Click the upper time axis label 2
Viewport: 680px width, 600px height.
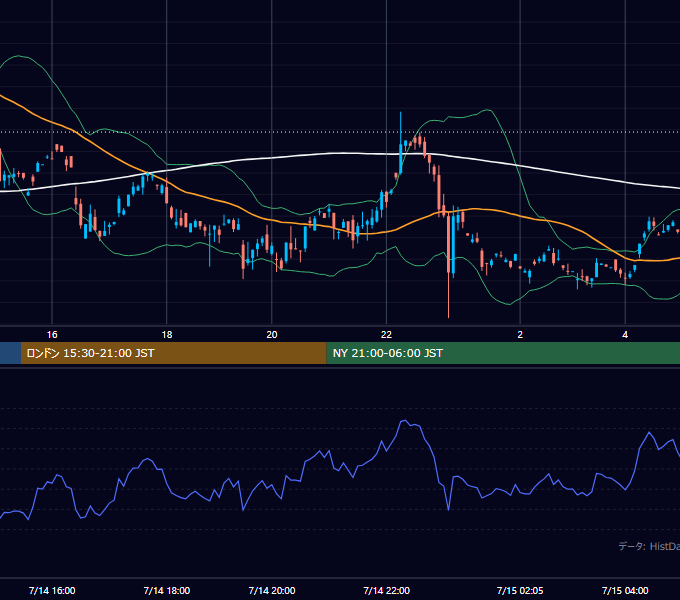point(520,335)
